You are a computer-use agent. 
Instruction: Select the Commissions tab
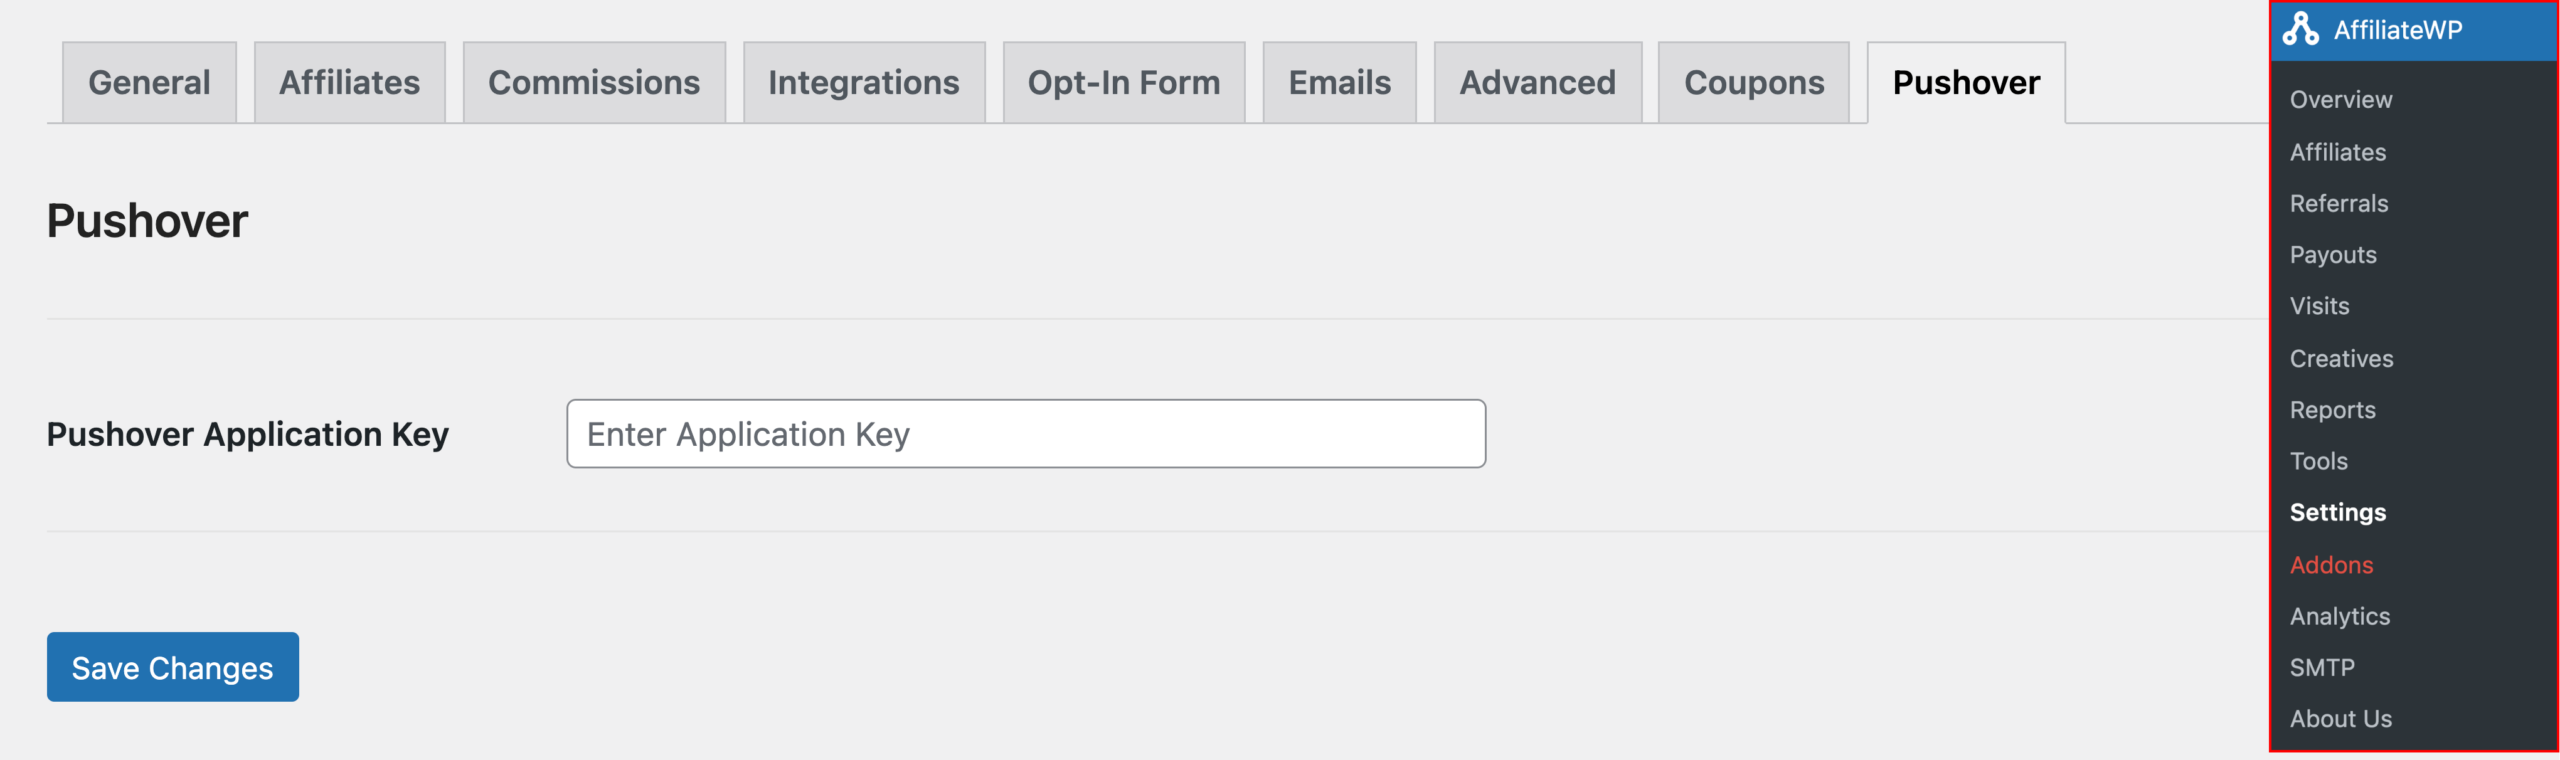[x=593, y=82]
